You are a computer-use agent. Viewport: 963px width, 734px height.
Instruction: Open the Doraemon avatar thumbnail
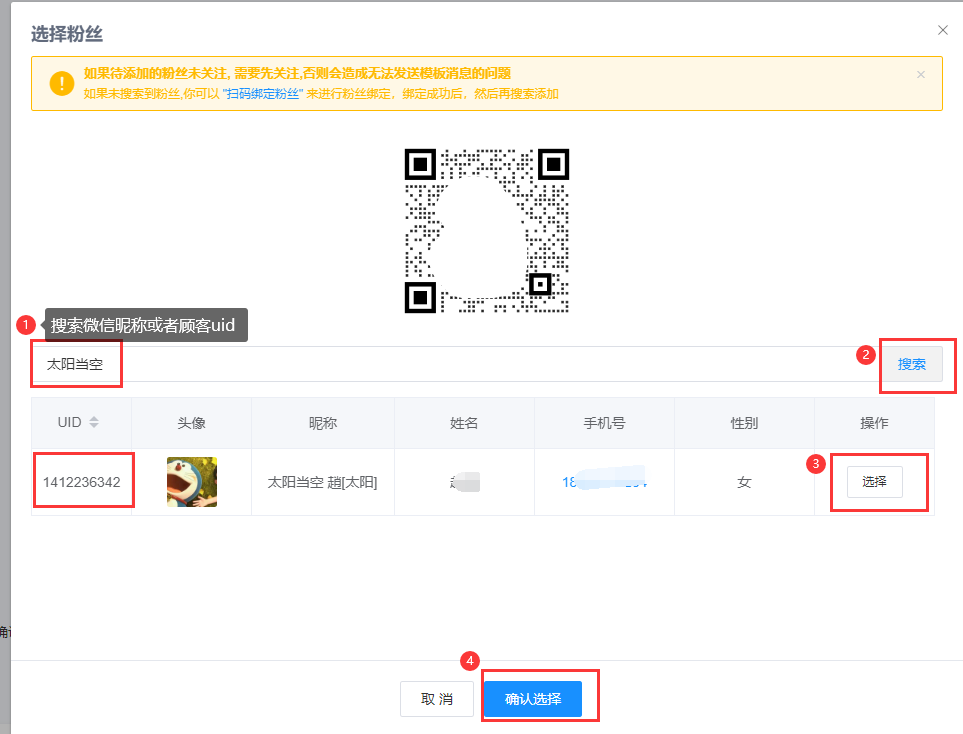click(x=192, y=482)
